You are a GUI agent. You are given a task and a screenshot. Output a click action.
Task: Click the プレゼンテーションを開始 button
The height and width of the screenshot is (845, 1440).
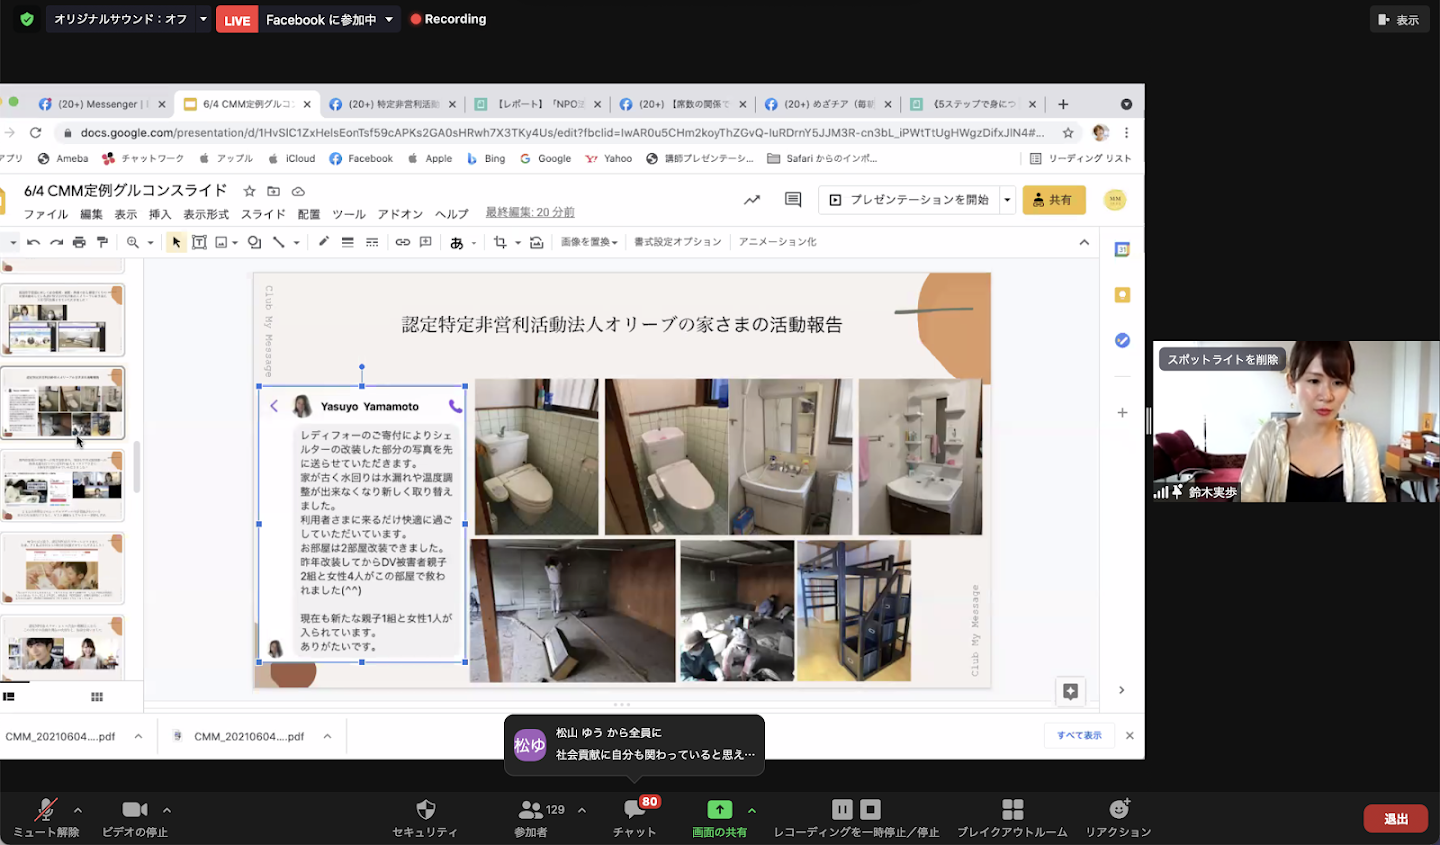tap(909, 200)
